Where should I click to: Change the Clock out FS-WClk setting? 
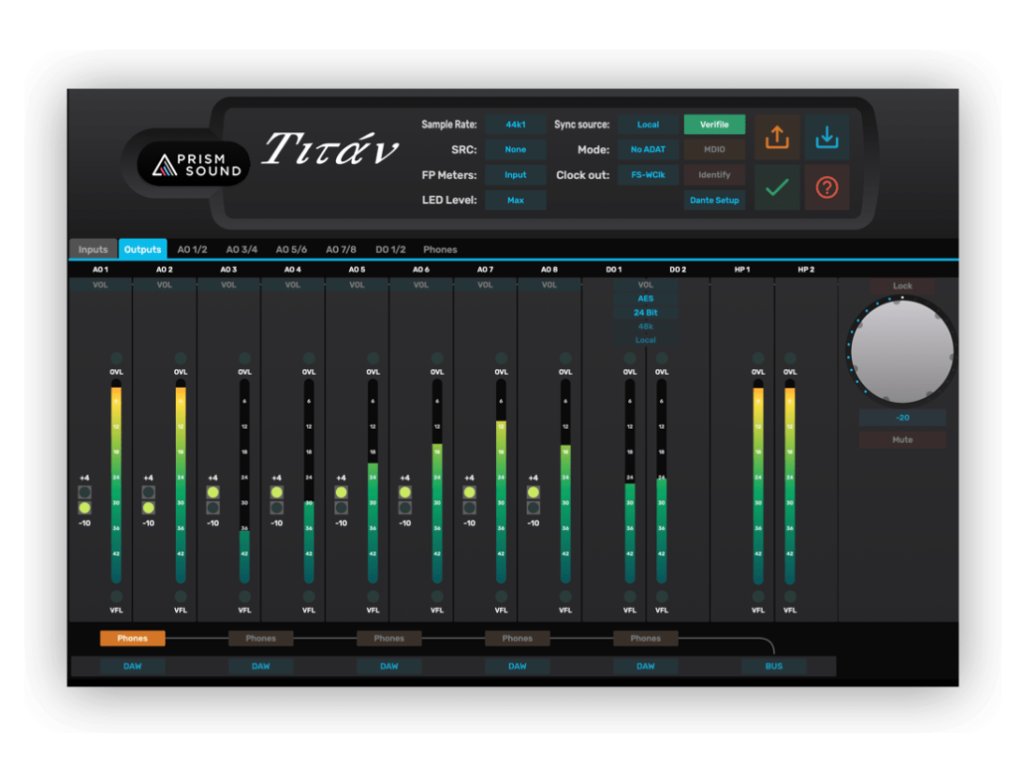click(648, 175)
